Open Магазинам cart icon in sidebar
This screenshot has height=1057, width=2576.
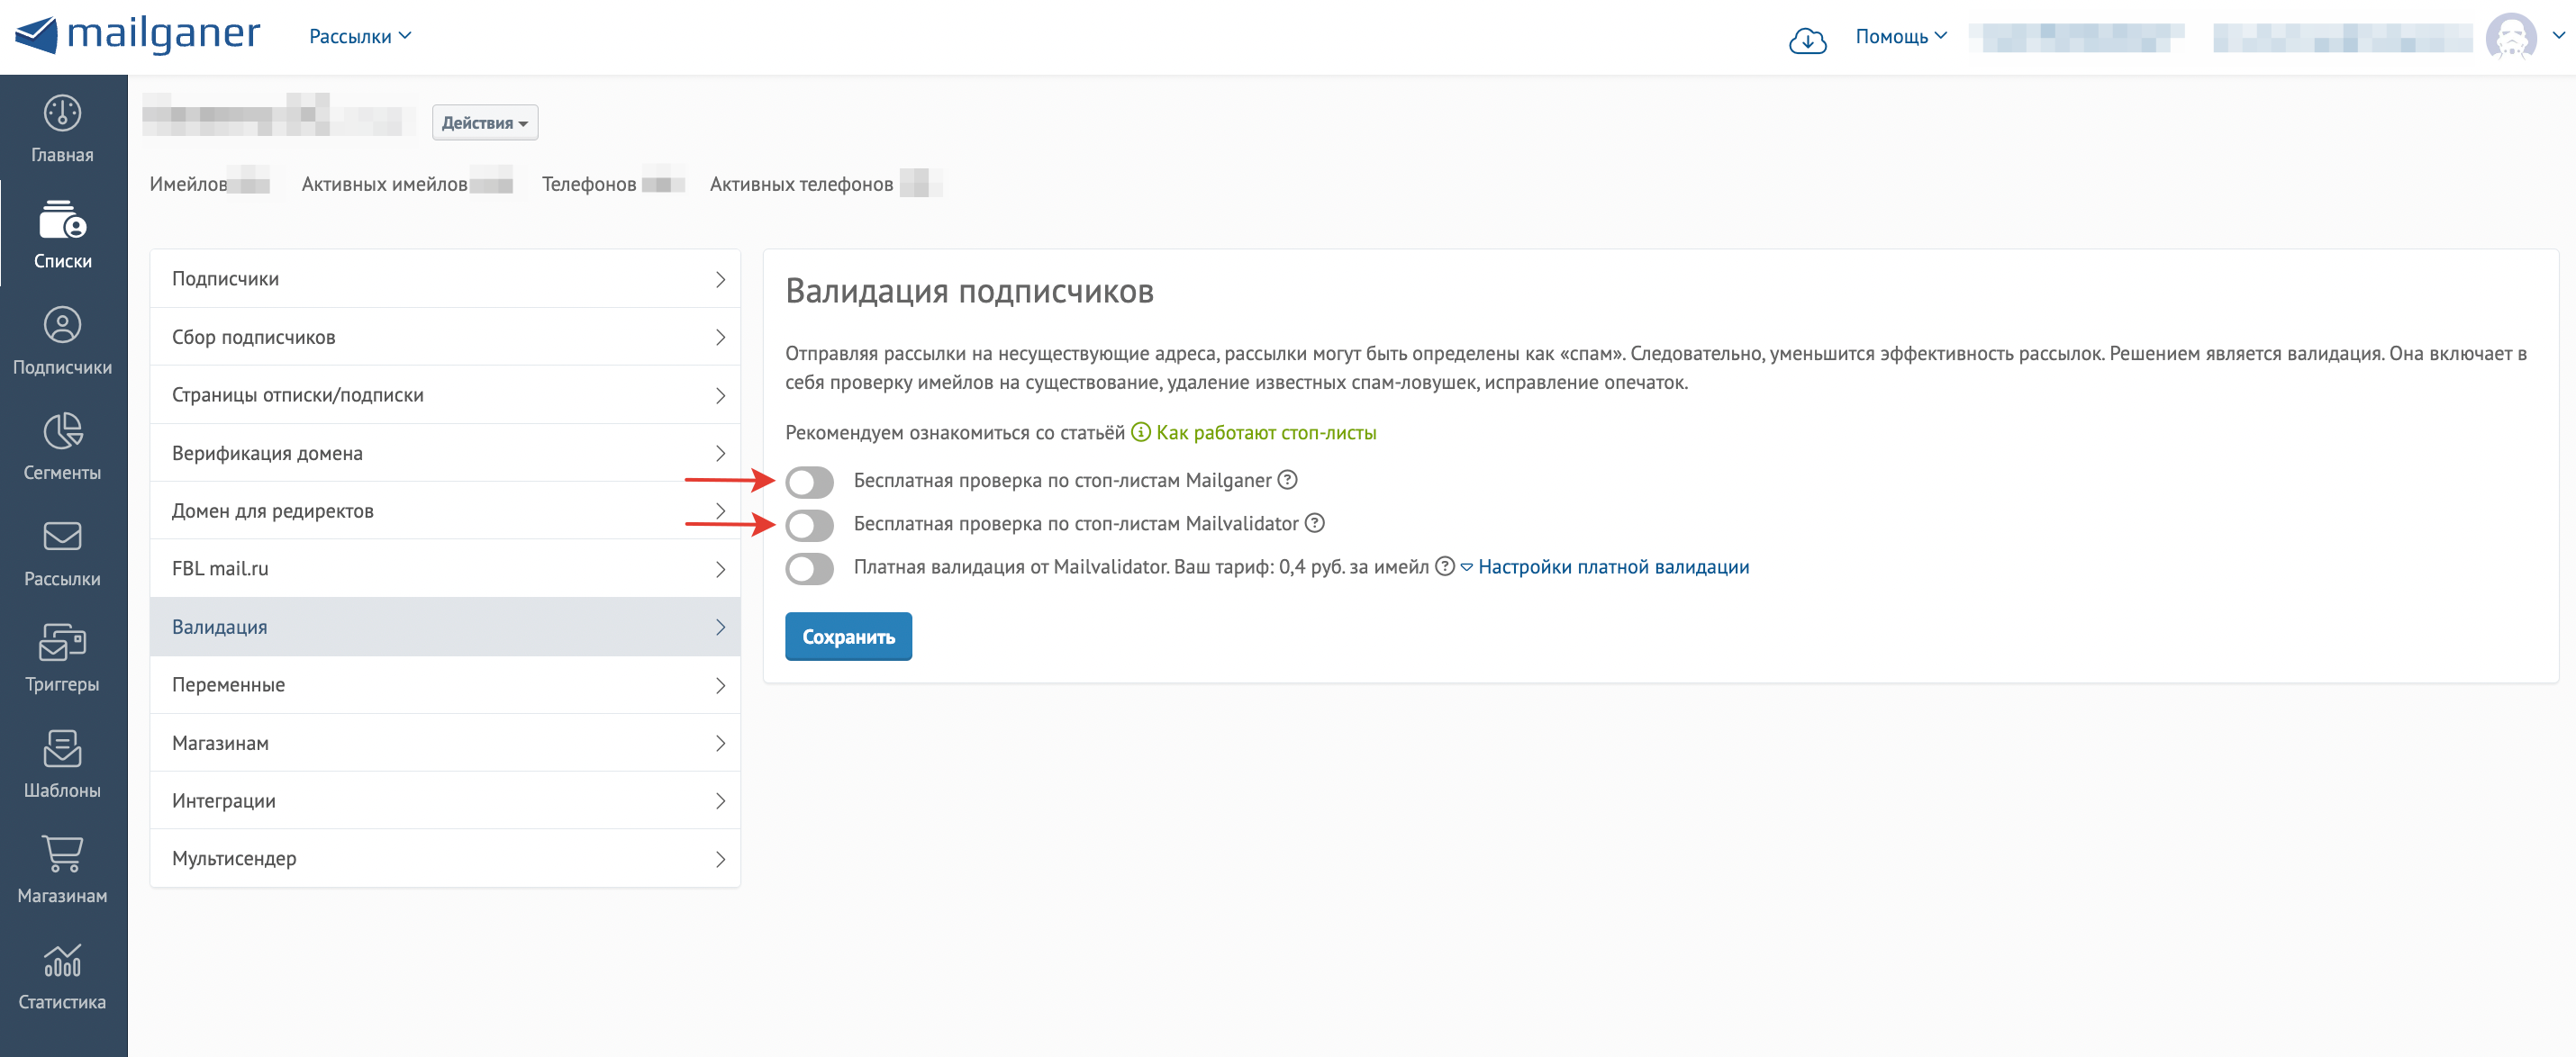point(62,854)
